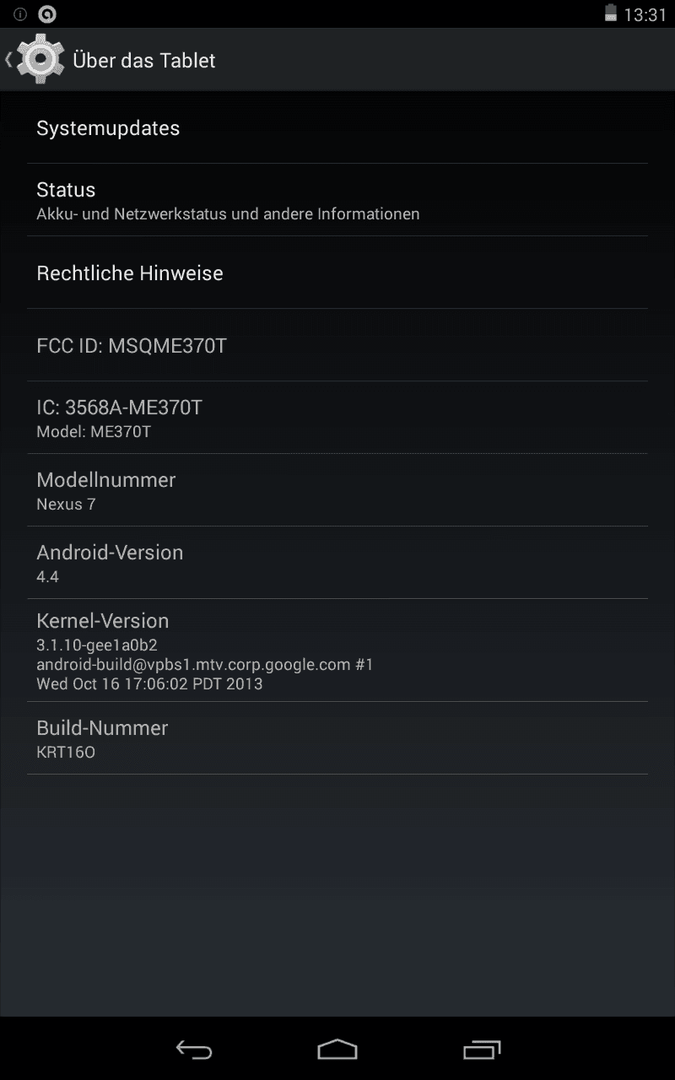The height and width of the screenshot is (1080, 675).
Task: Tap the 13:31 clock in status bar
Action: click(x=645, y=14)
